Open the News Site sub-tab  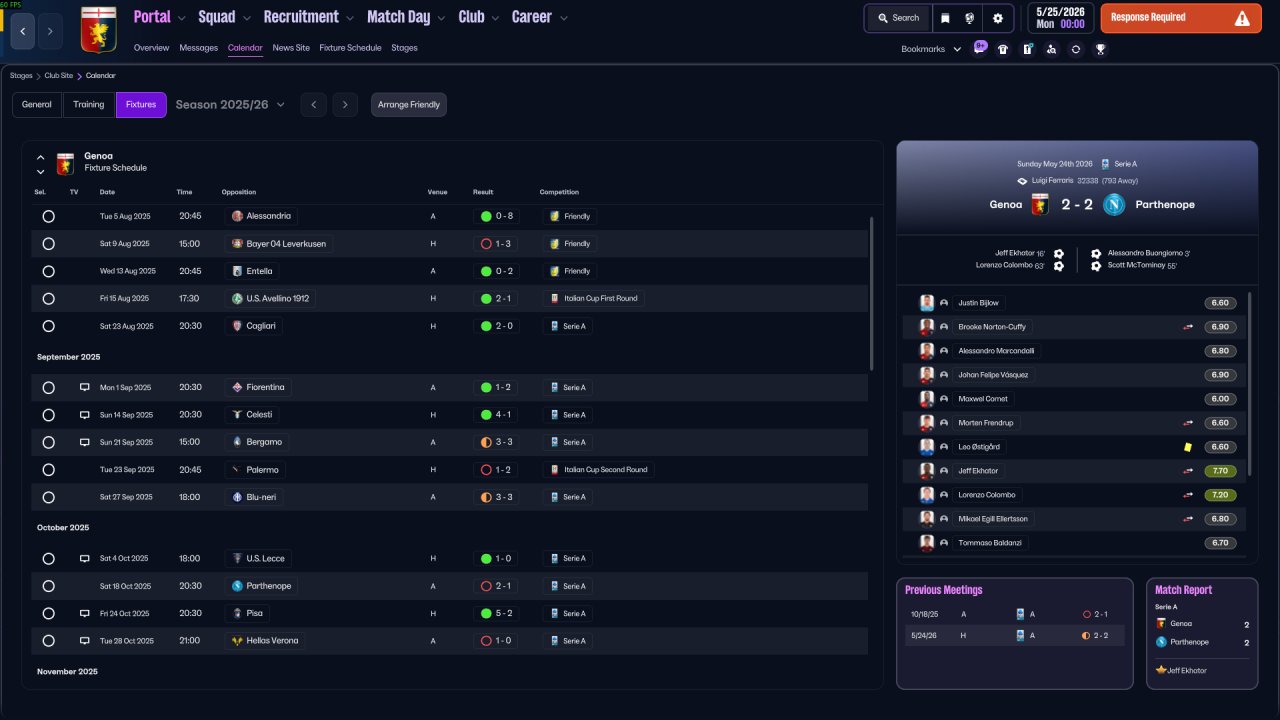click(291, 48)
